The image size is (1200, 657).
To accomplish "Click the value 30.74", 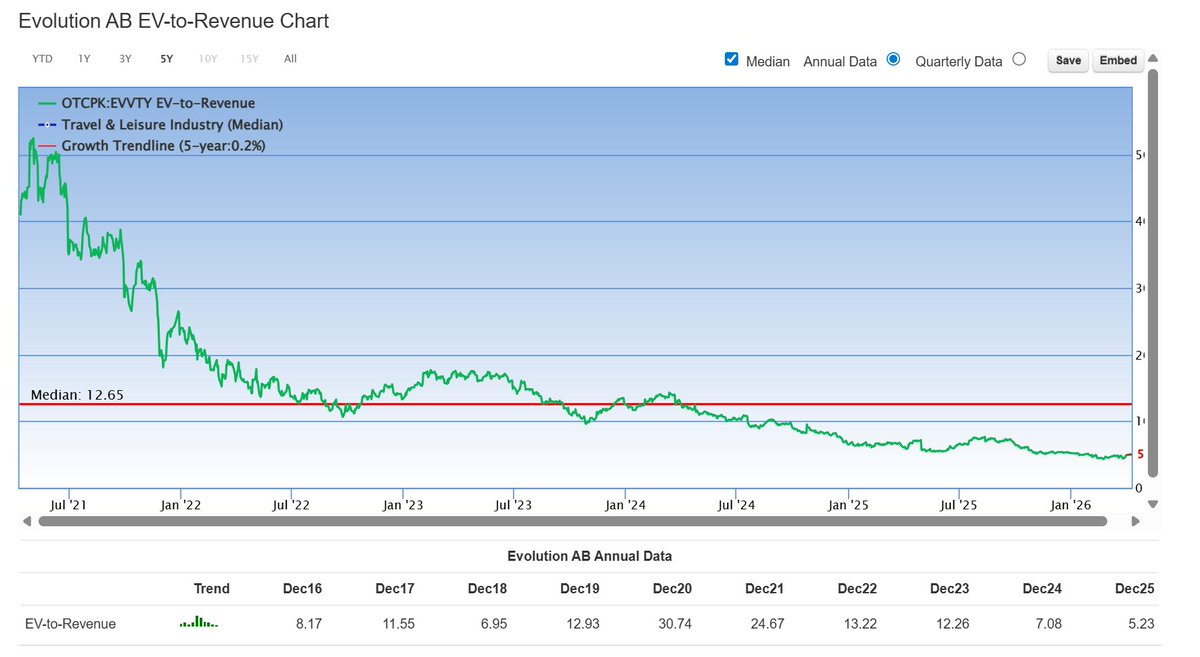I will click(674, 624).
